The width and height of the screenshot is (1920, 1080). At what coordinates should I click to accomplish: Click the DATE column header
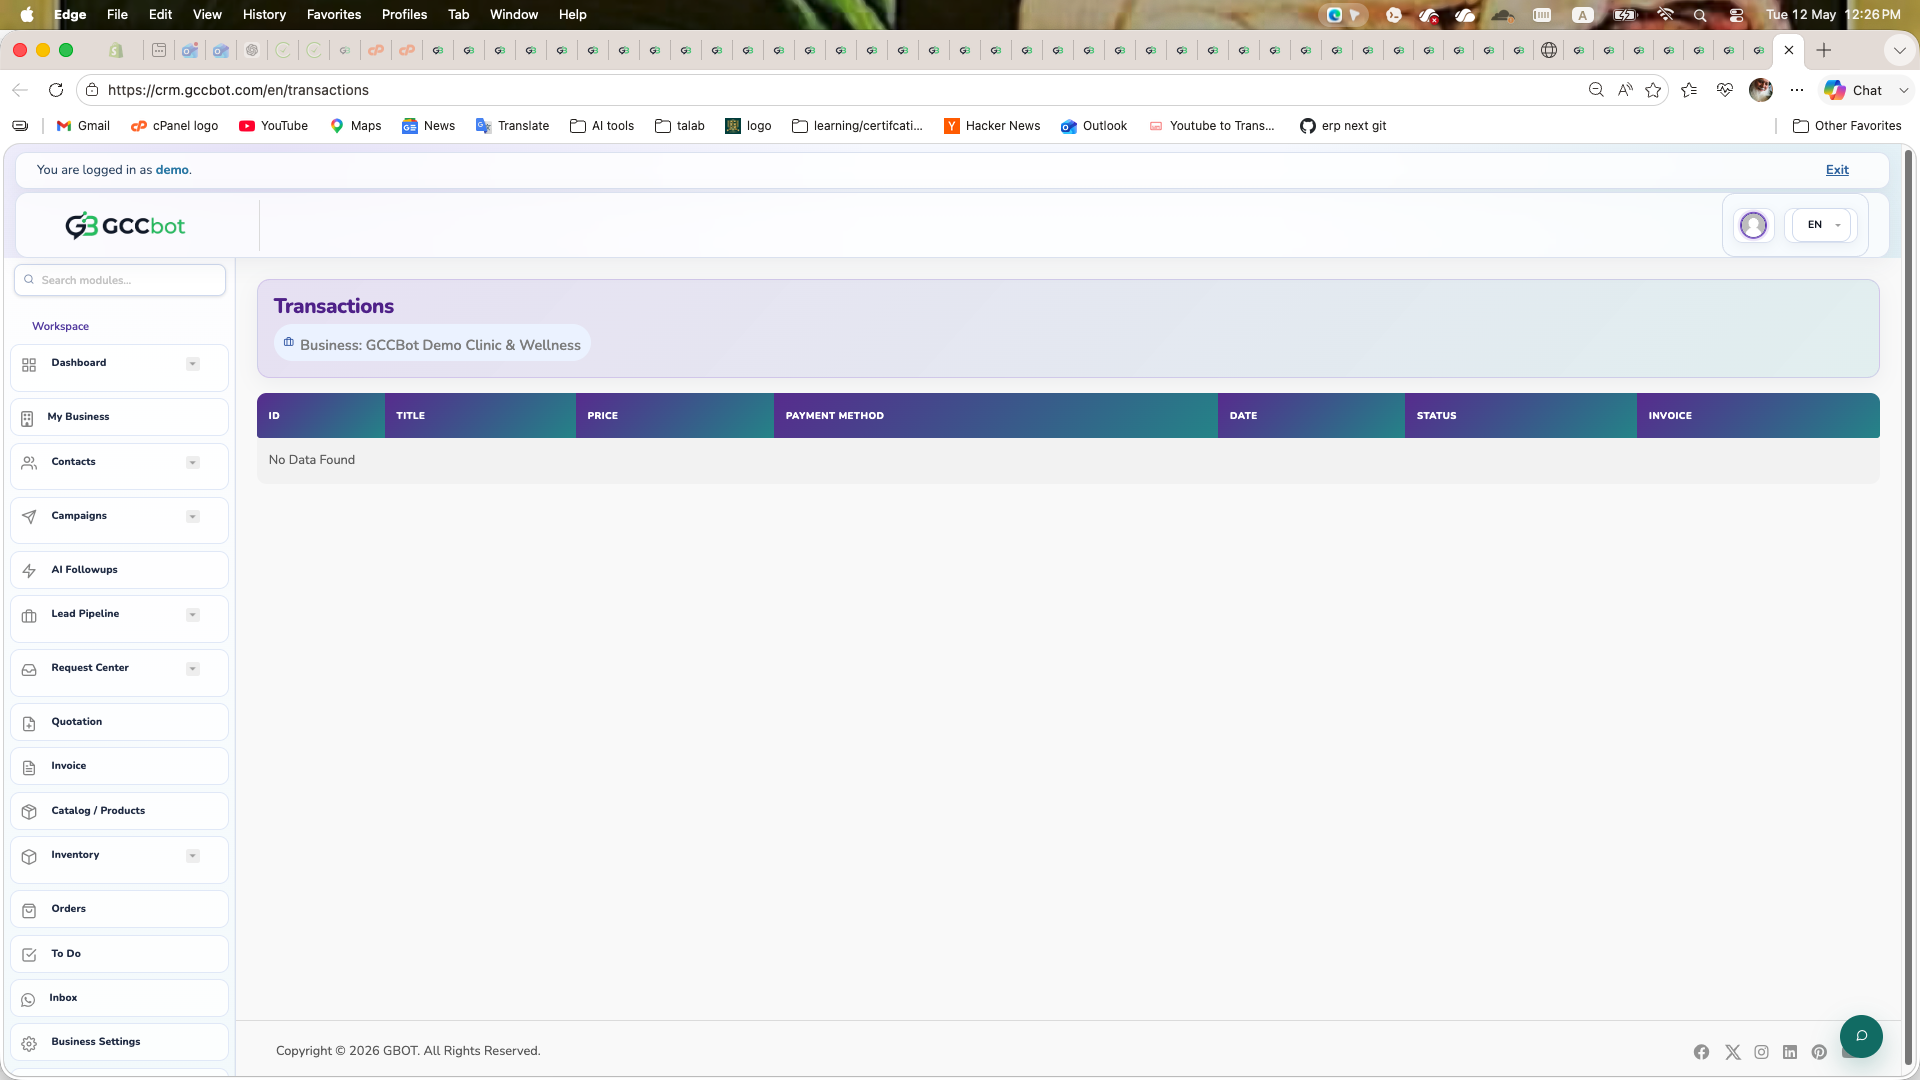1311,416
